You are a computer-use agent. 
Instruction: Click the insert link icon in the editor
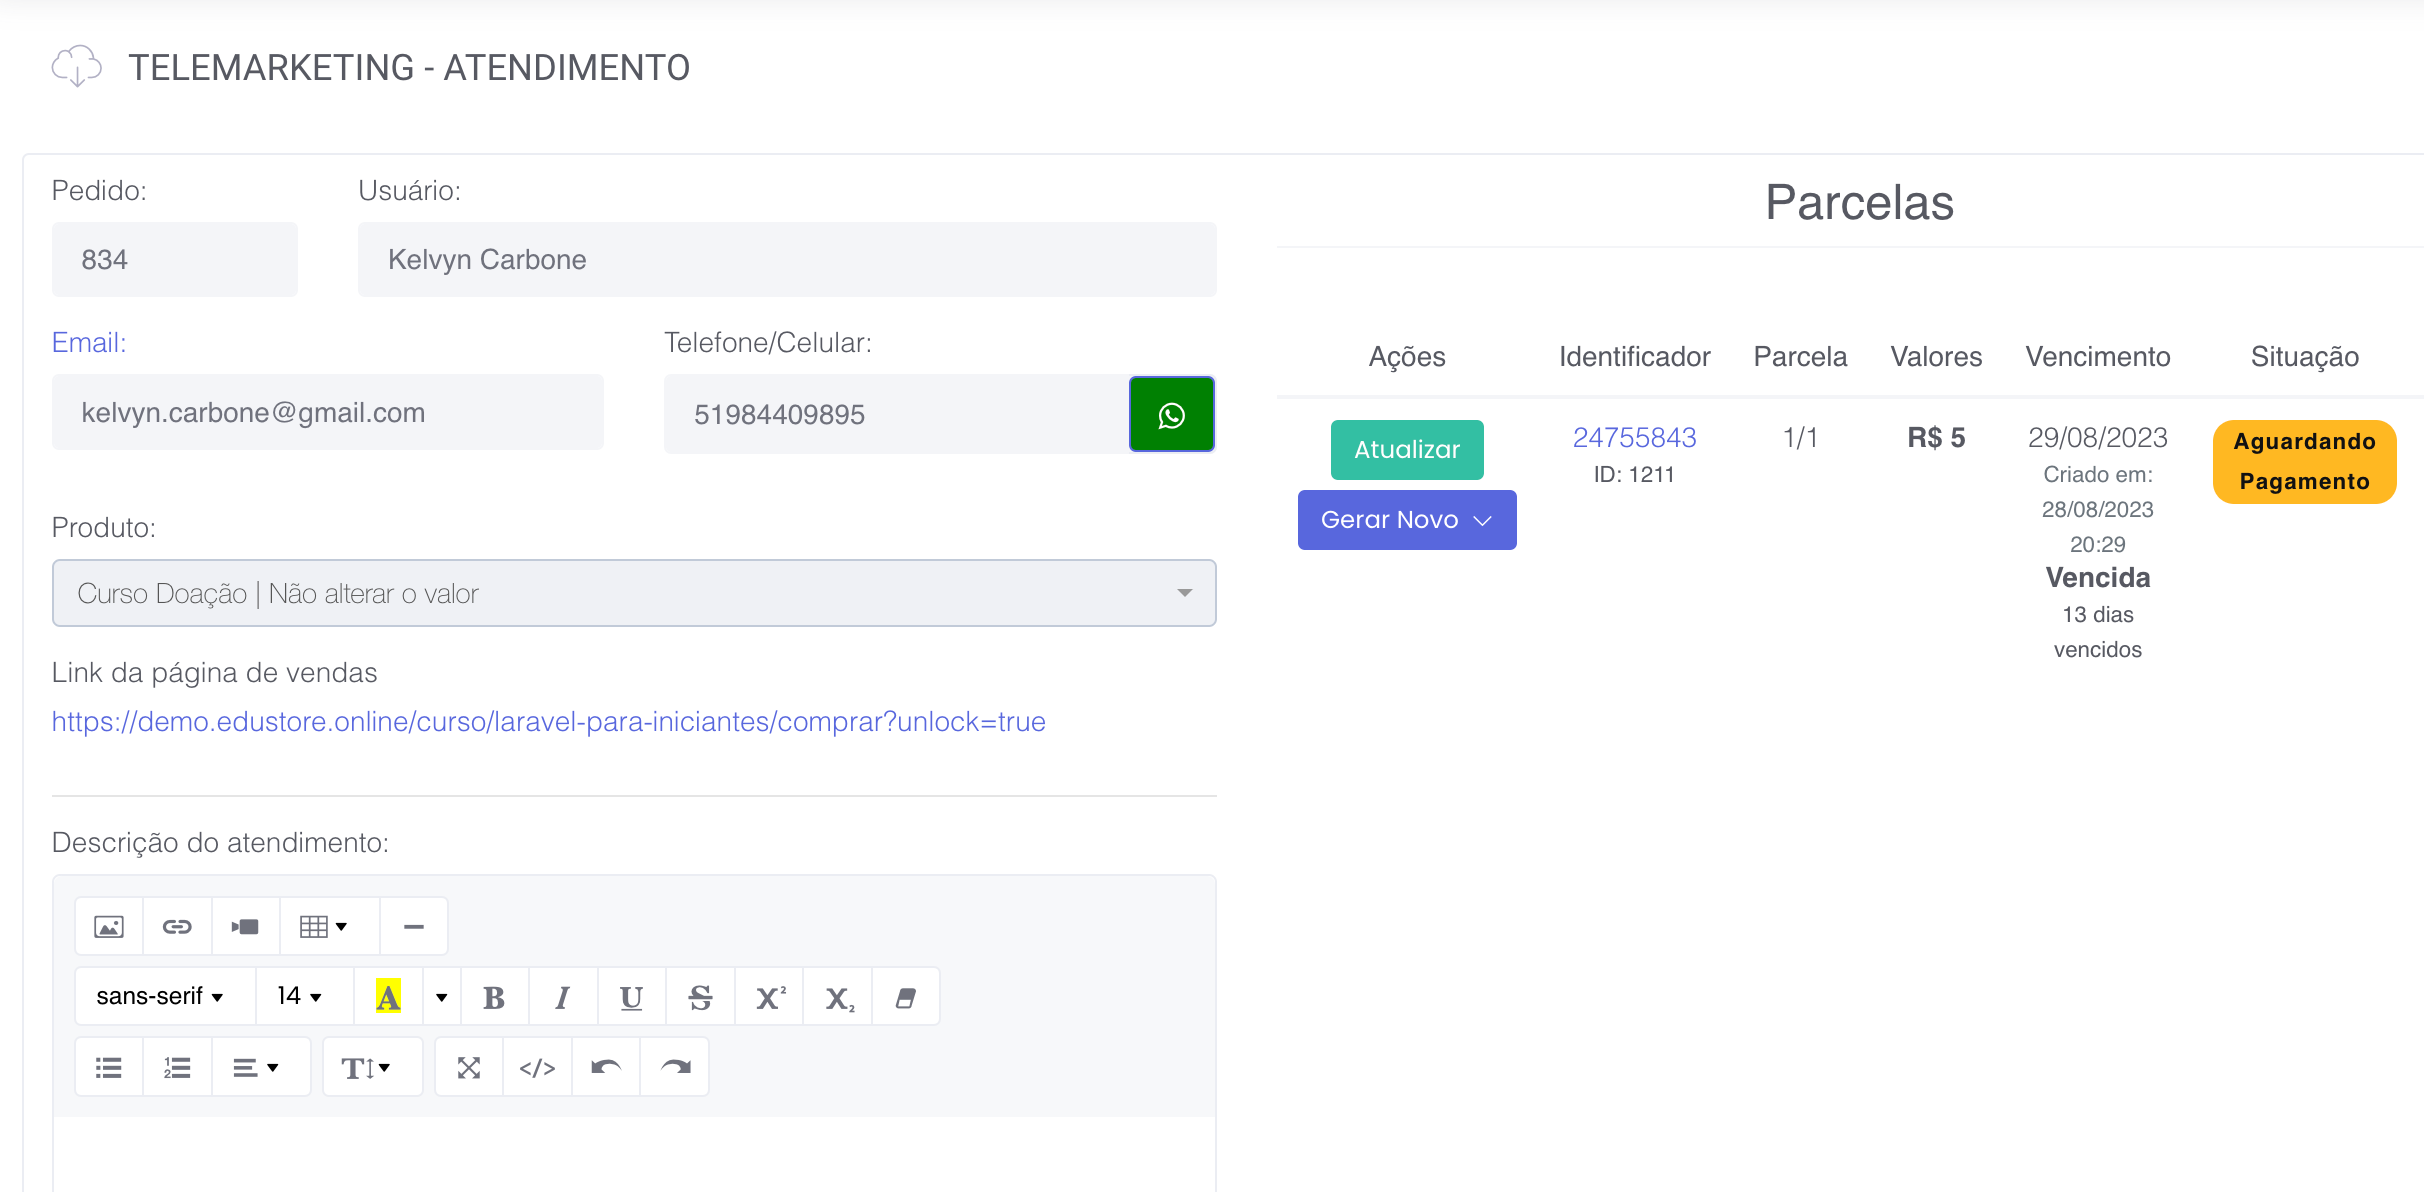pos(177,927)
